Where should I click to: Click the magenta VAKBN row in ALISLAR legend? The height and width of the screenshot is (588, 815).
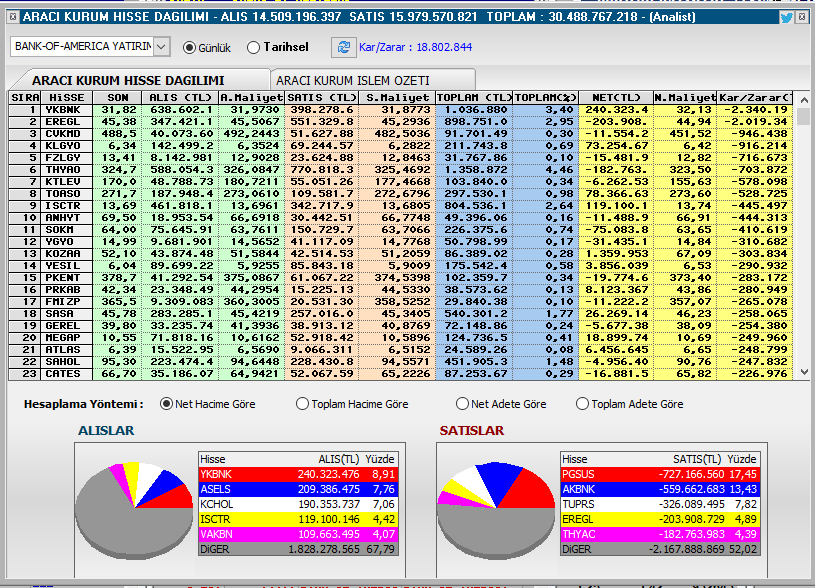coord(298,534)
